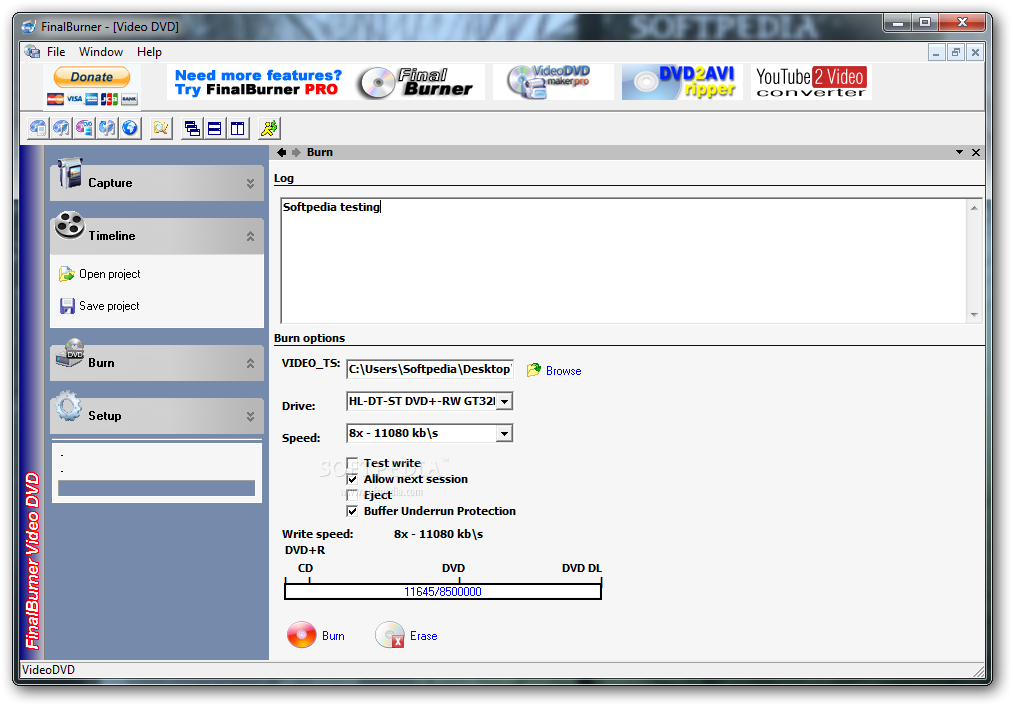Open the Help menu

[149, 52]
